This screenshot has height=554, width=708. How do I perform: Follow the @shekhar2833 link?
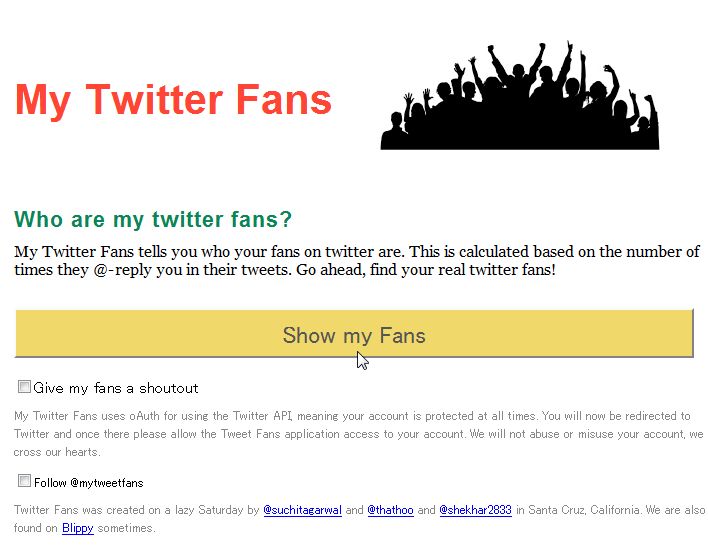[475, 510]
